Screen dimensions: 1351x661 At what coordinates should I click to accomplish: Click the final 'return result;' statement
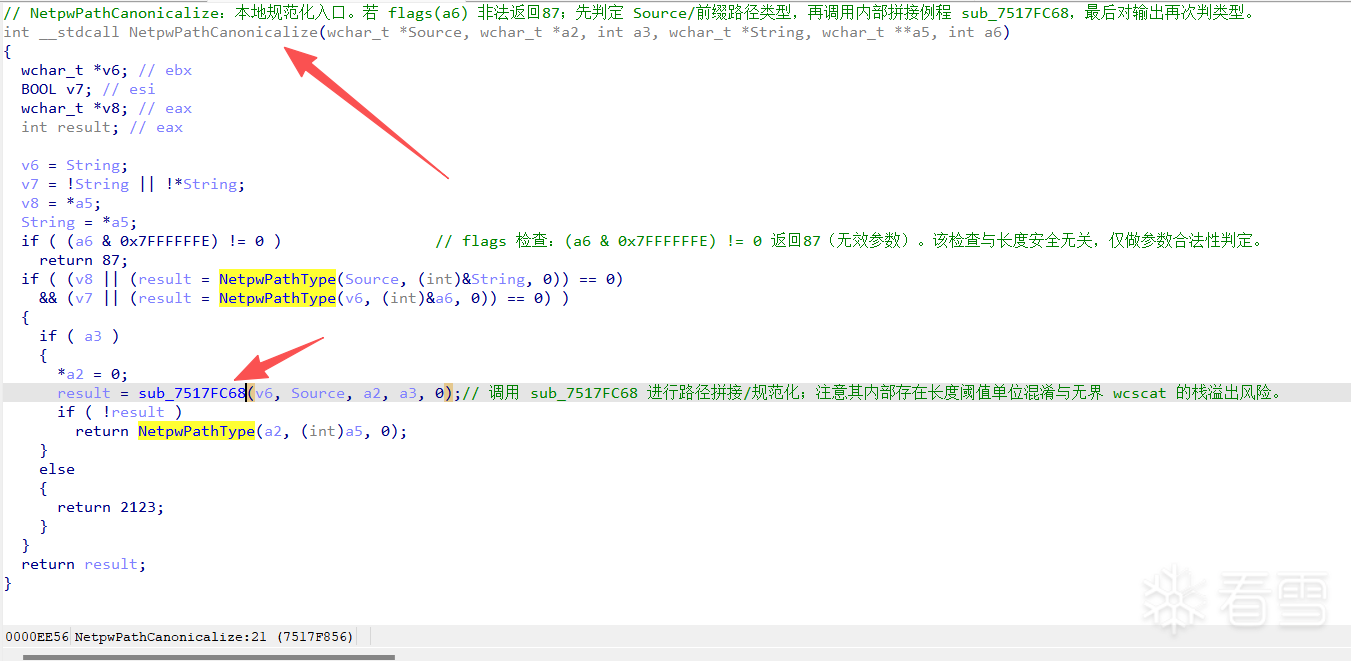click(84, 564)
